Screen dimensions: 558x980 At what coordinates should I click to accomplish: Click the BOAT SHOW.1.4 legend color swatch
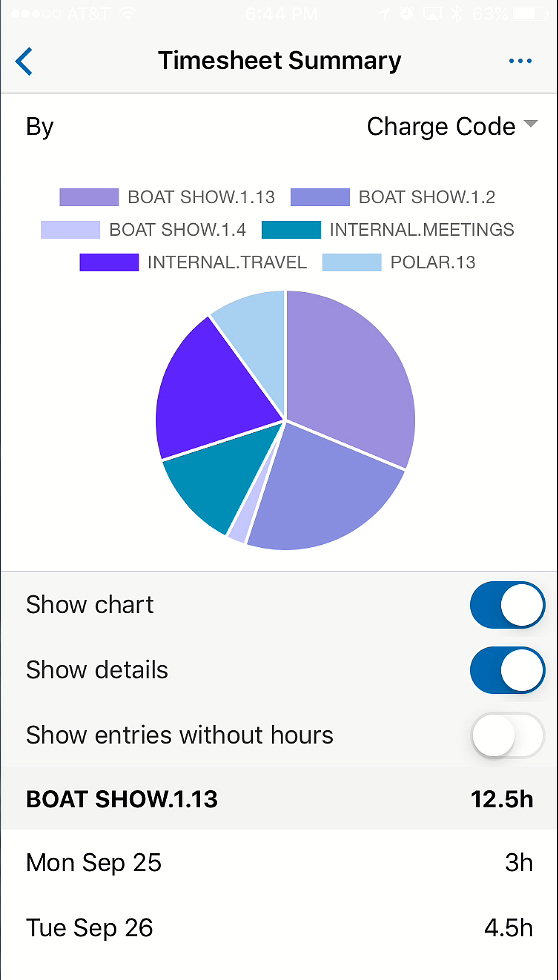[x=71, y=229]
